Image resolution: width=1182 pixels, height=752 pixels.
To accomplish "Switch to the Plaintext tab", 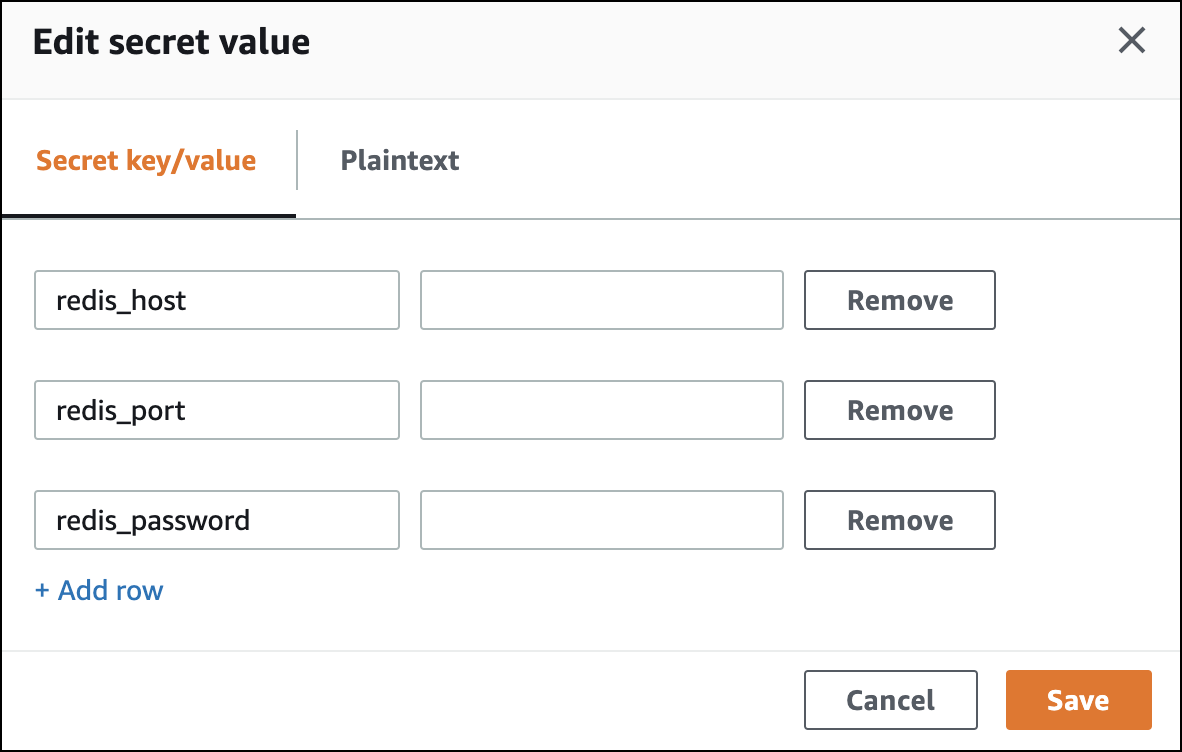I will (399, 160).
